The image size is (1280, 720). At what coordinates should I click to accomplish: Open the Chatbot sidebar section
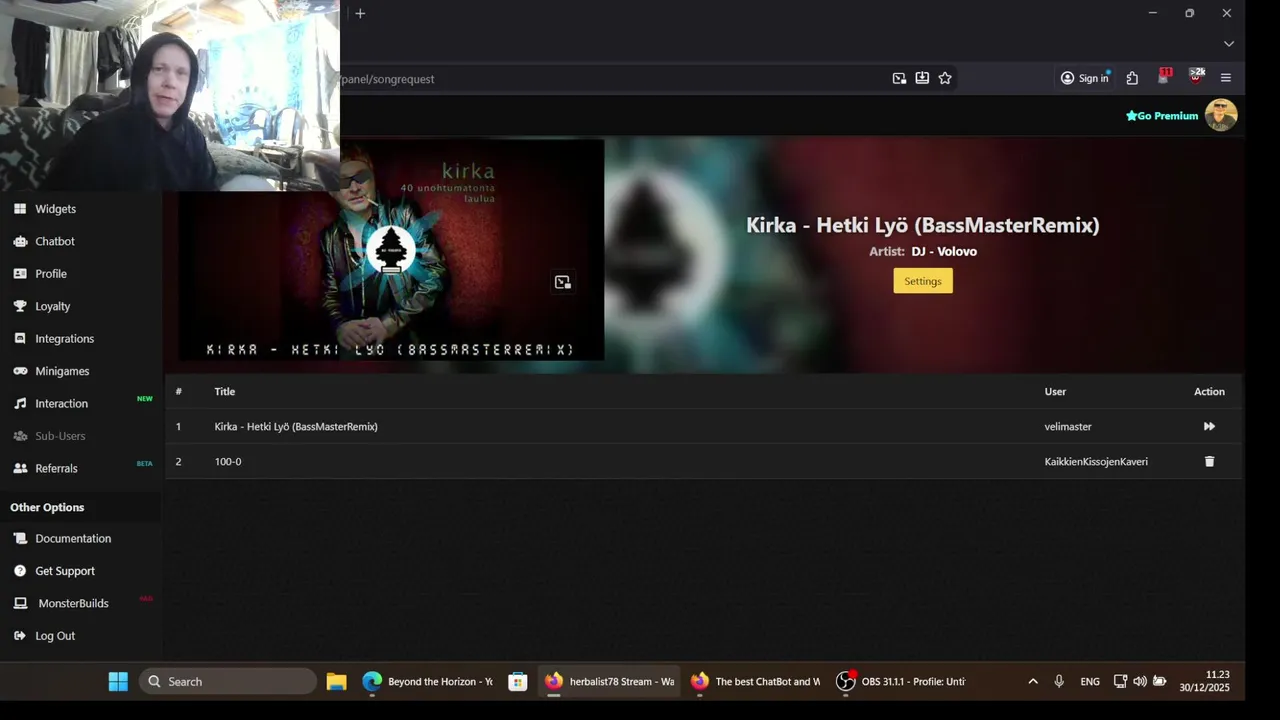(x=55, y=241)
